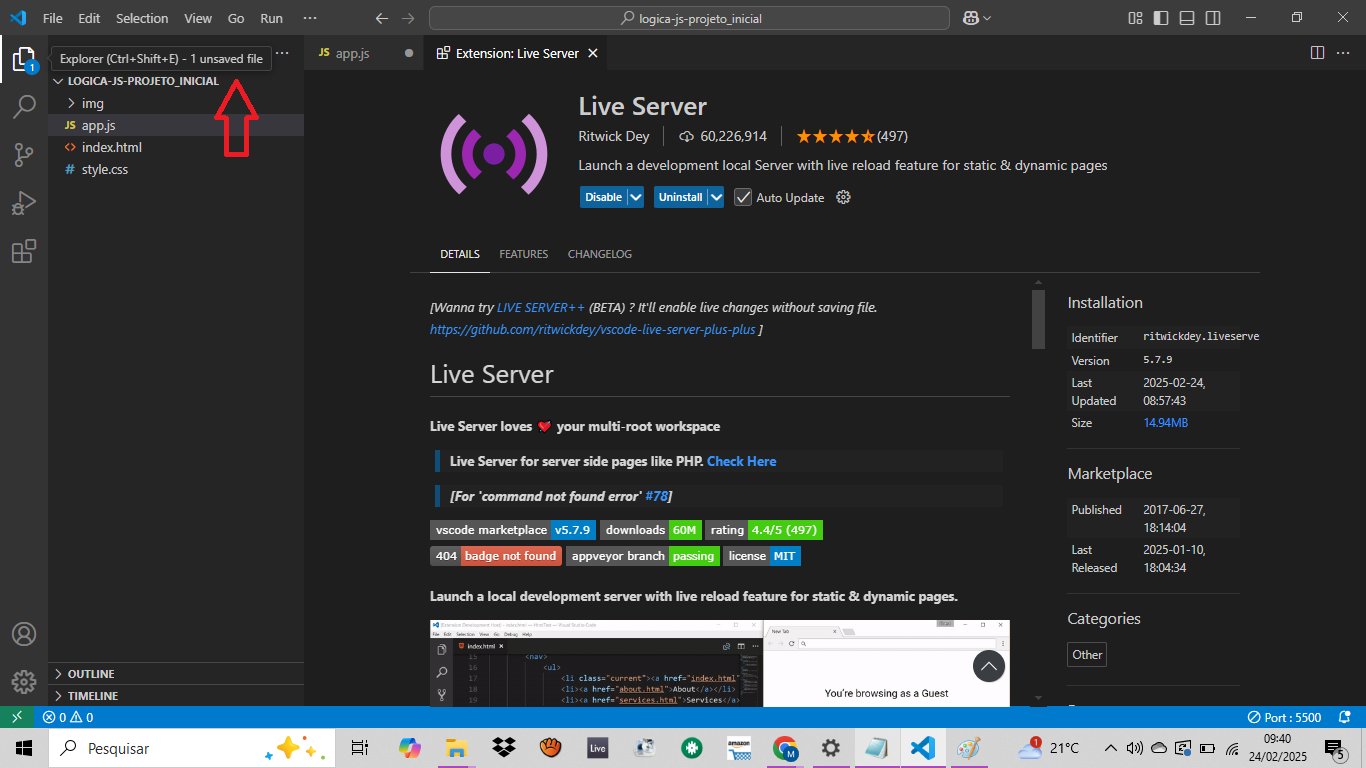Click the Check Here link
Screen dimensions: 1366x768
click(x=741, y=461)
